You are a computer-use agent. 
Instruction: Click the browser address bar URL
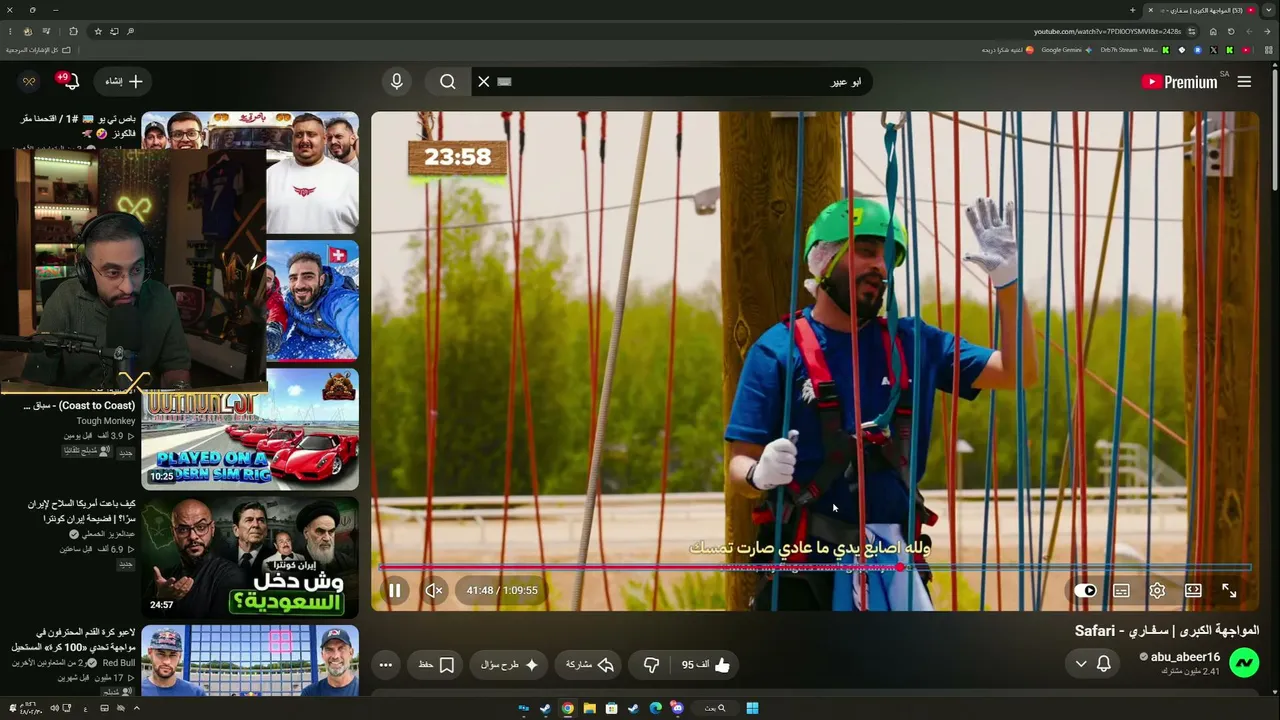pos(1107,31)
